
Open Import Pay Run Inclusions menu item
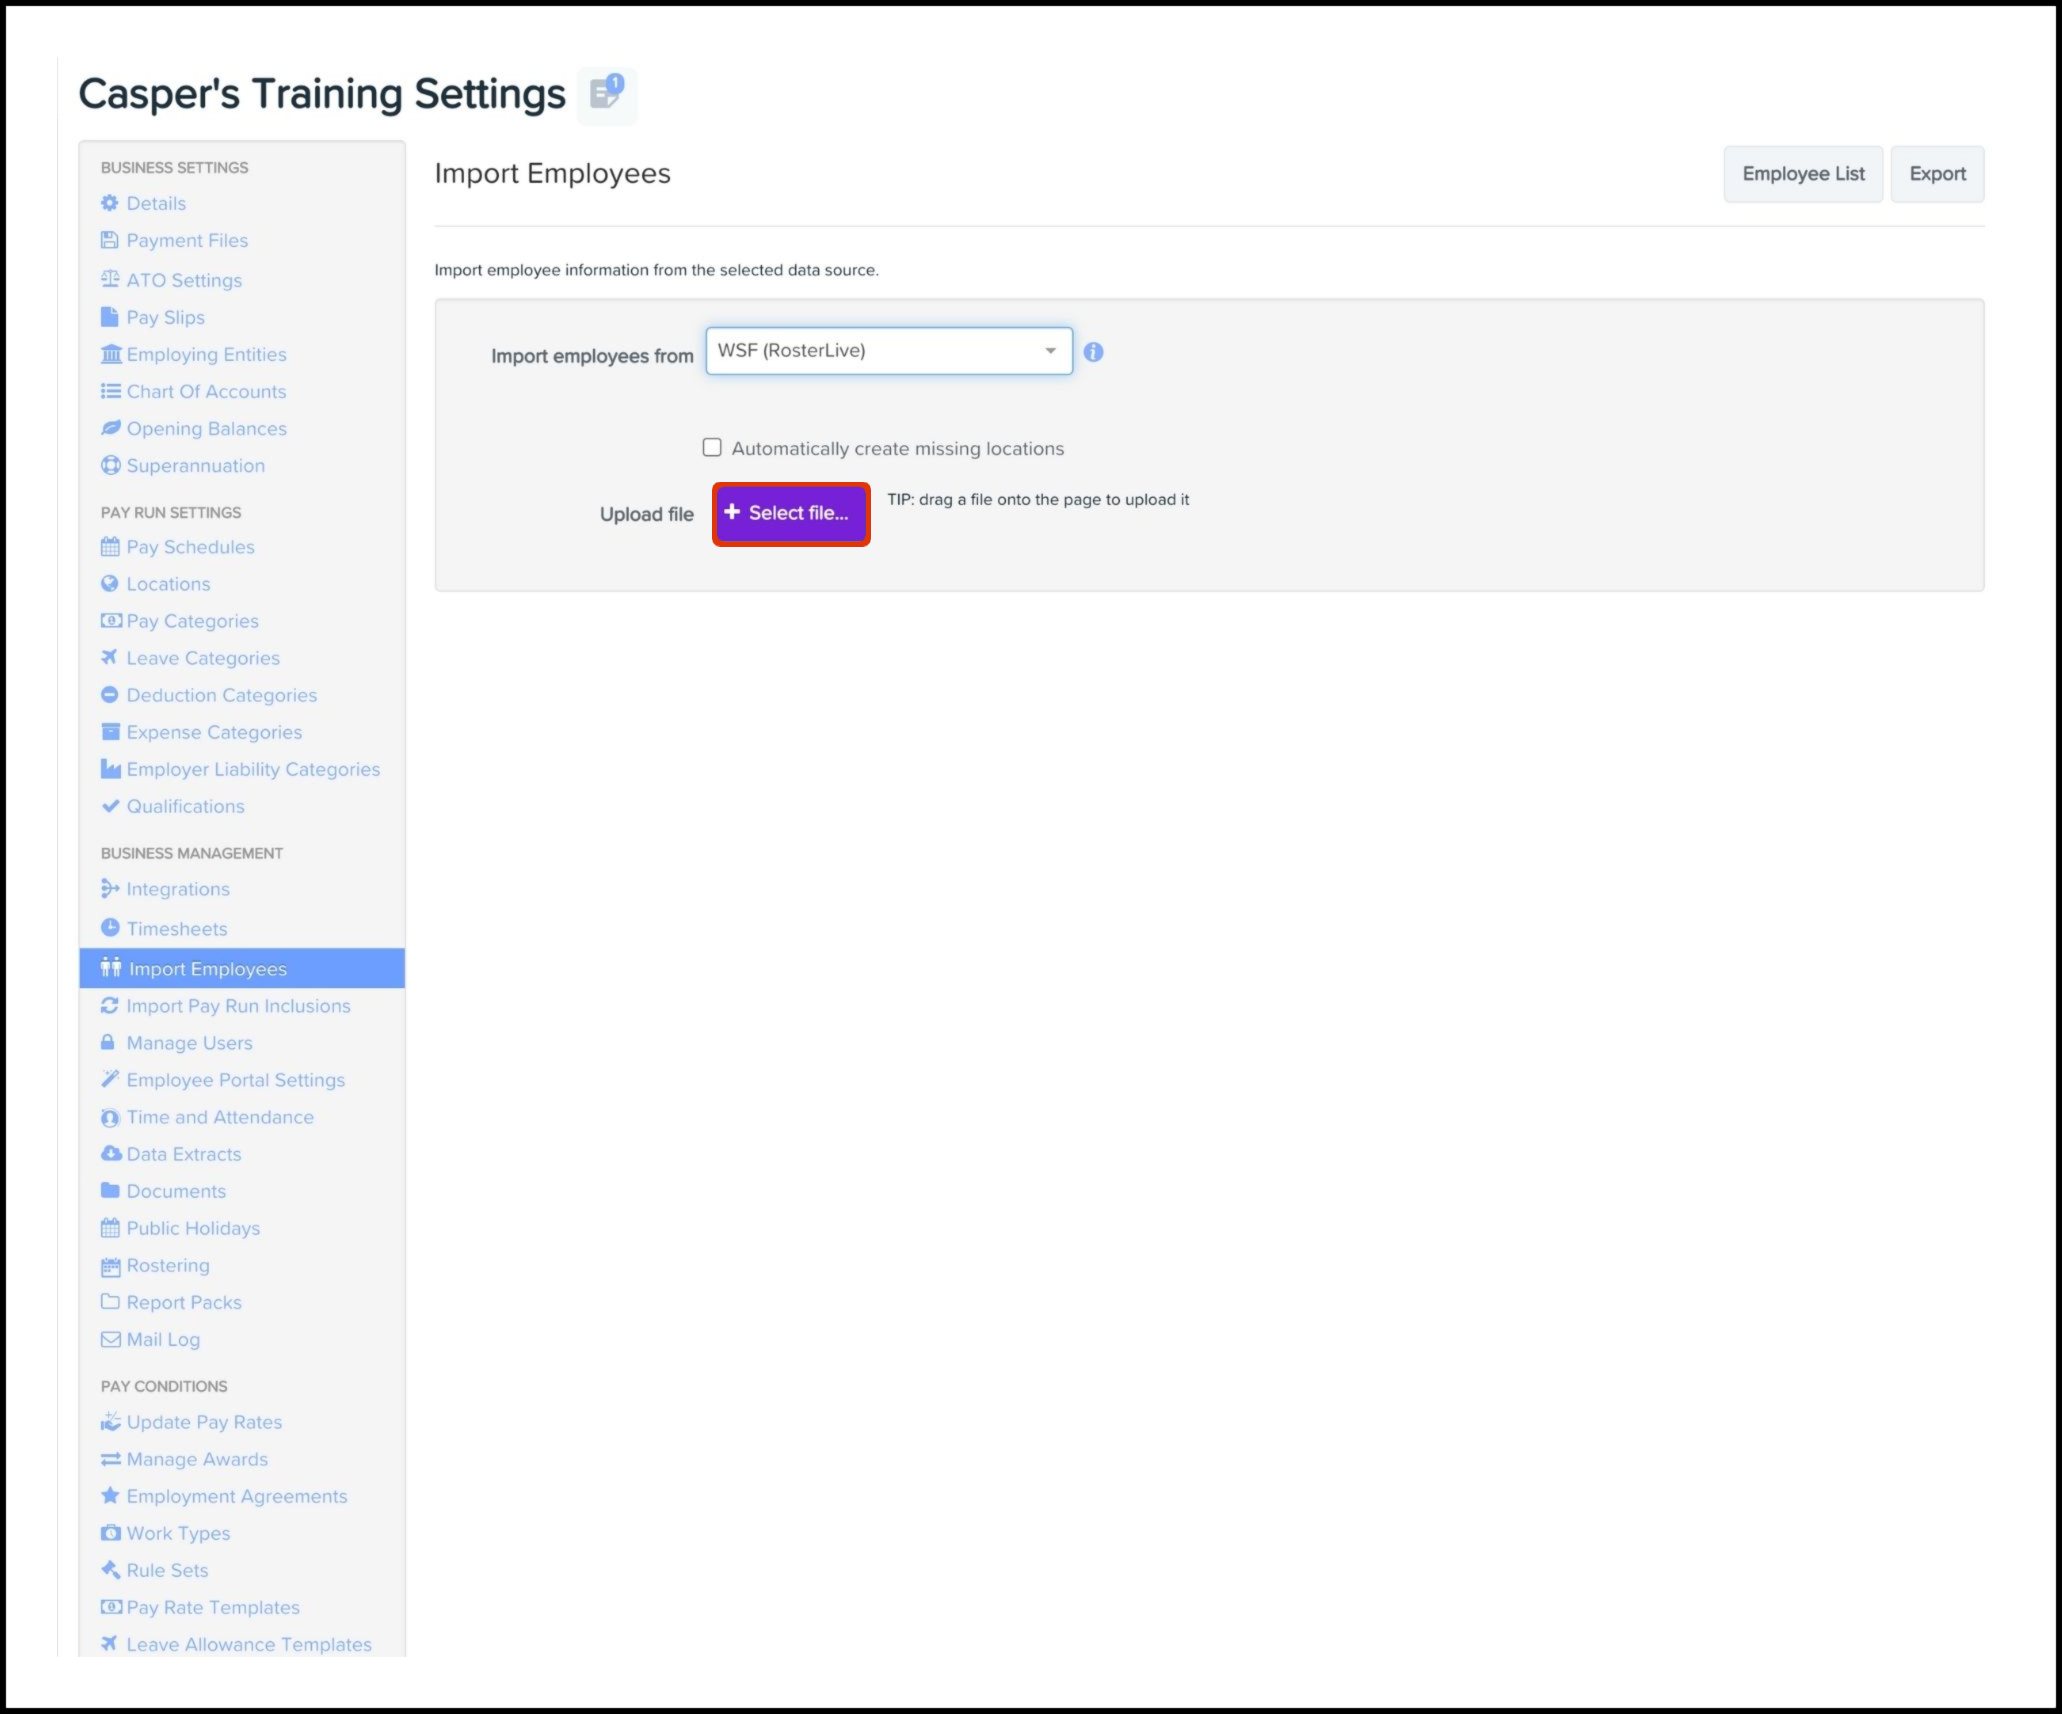point(238,1006)
